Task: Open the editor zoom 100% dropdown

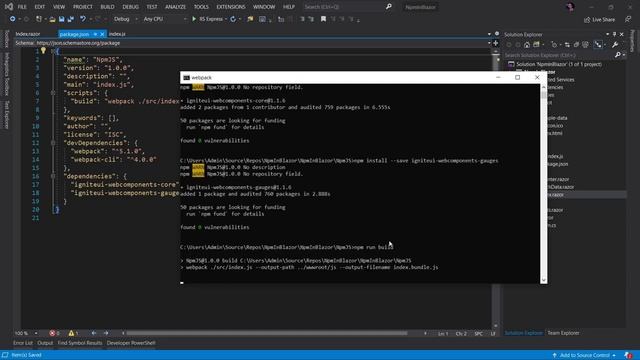Action: pos(36,333)
